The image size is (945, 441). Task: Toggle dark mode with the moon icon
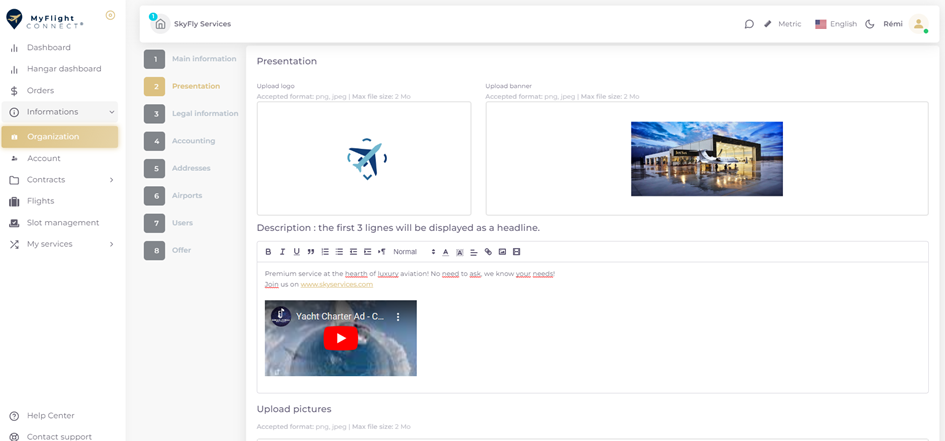click(870, 24)
